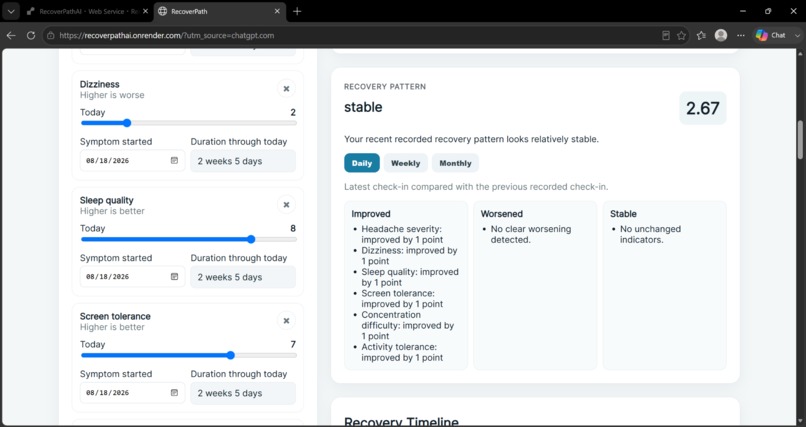Viewport: 806px width, 427px height.
Task: Click the address bar URL
Action: point(167,35)
